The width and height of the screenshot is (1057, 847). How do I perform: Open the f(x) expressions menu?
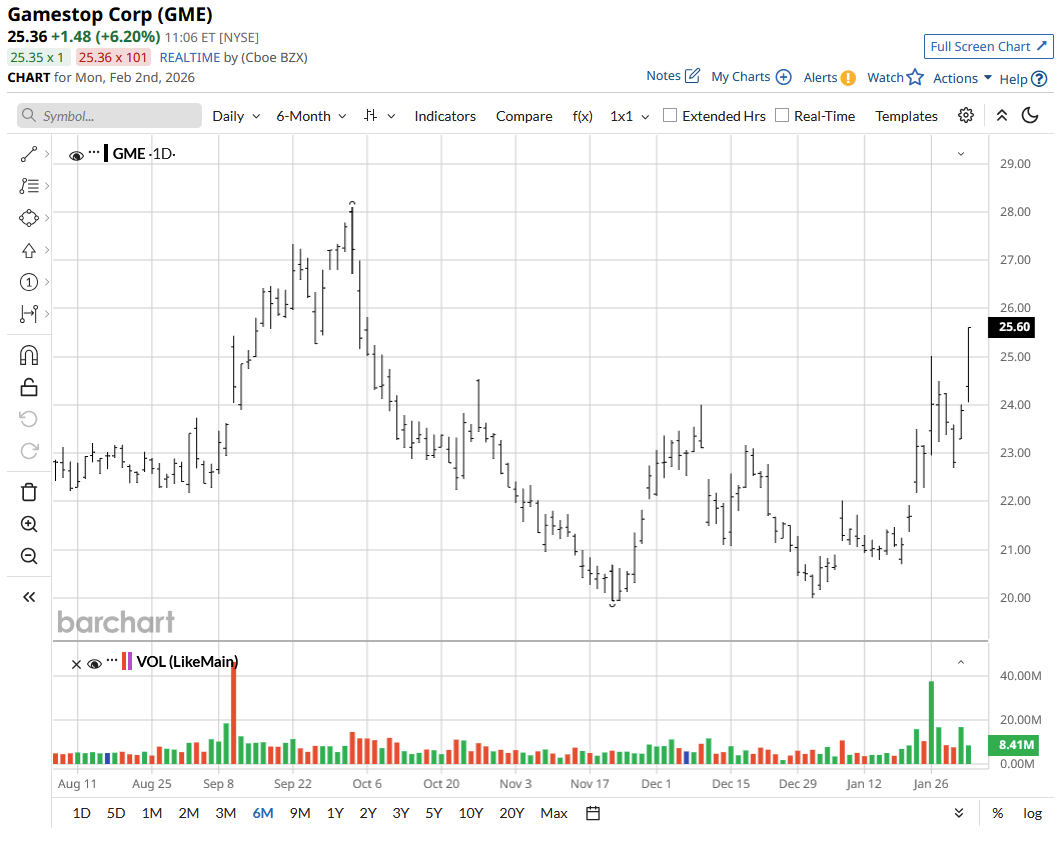(x=582, y=116)
